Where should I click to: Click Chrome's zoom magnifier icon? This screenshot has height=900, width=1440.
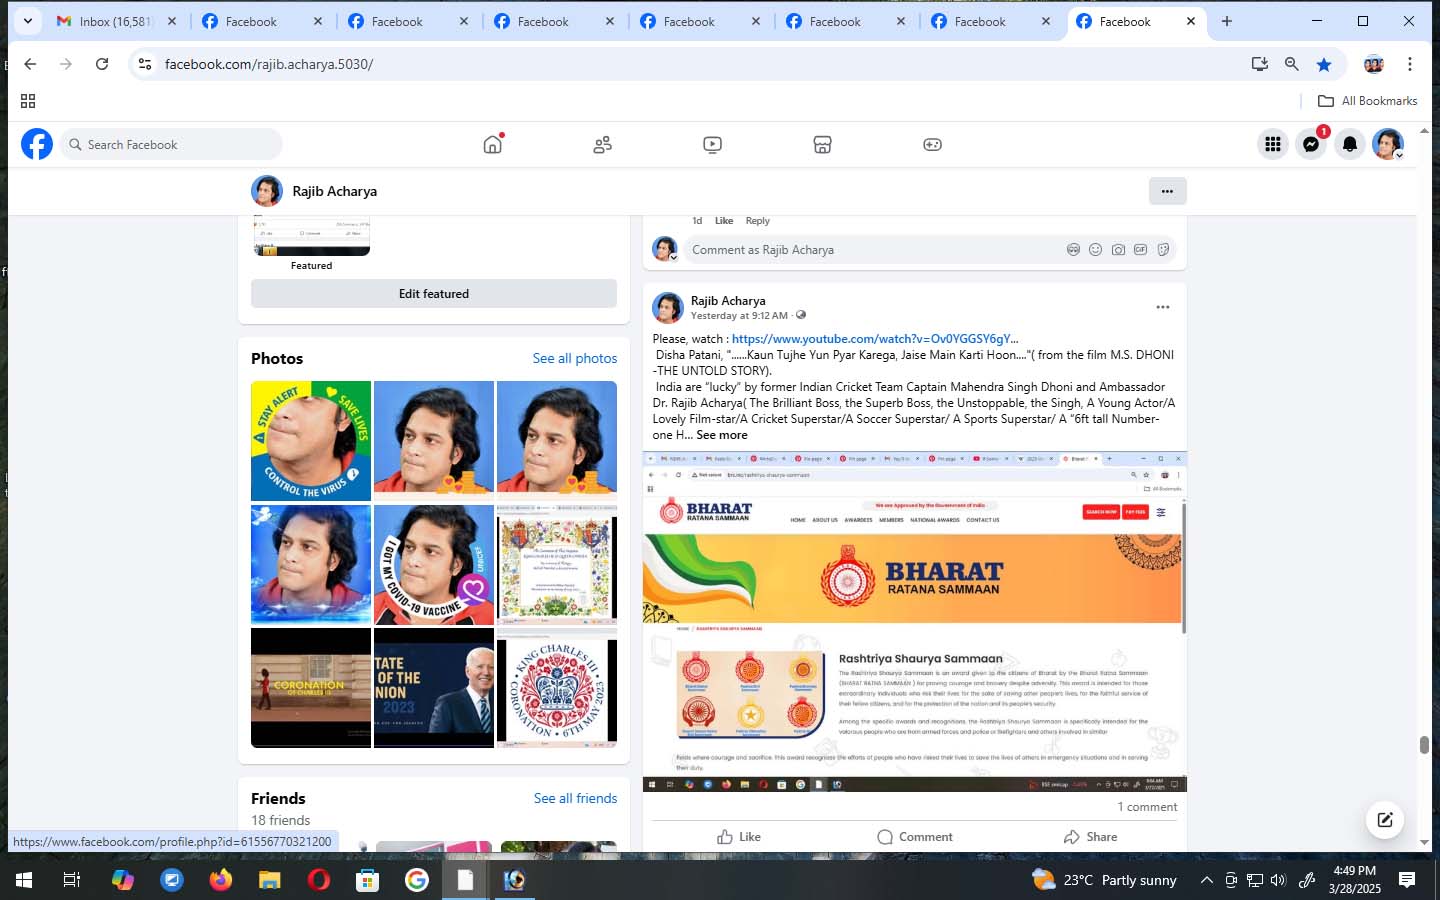point(1292,64)
